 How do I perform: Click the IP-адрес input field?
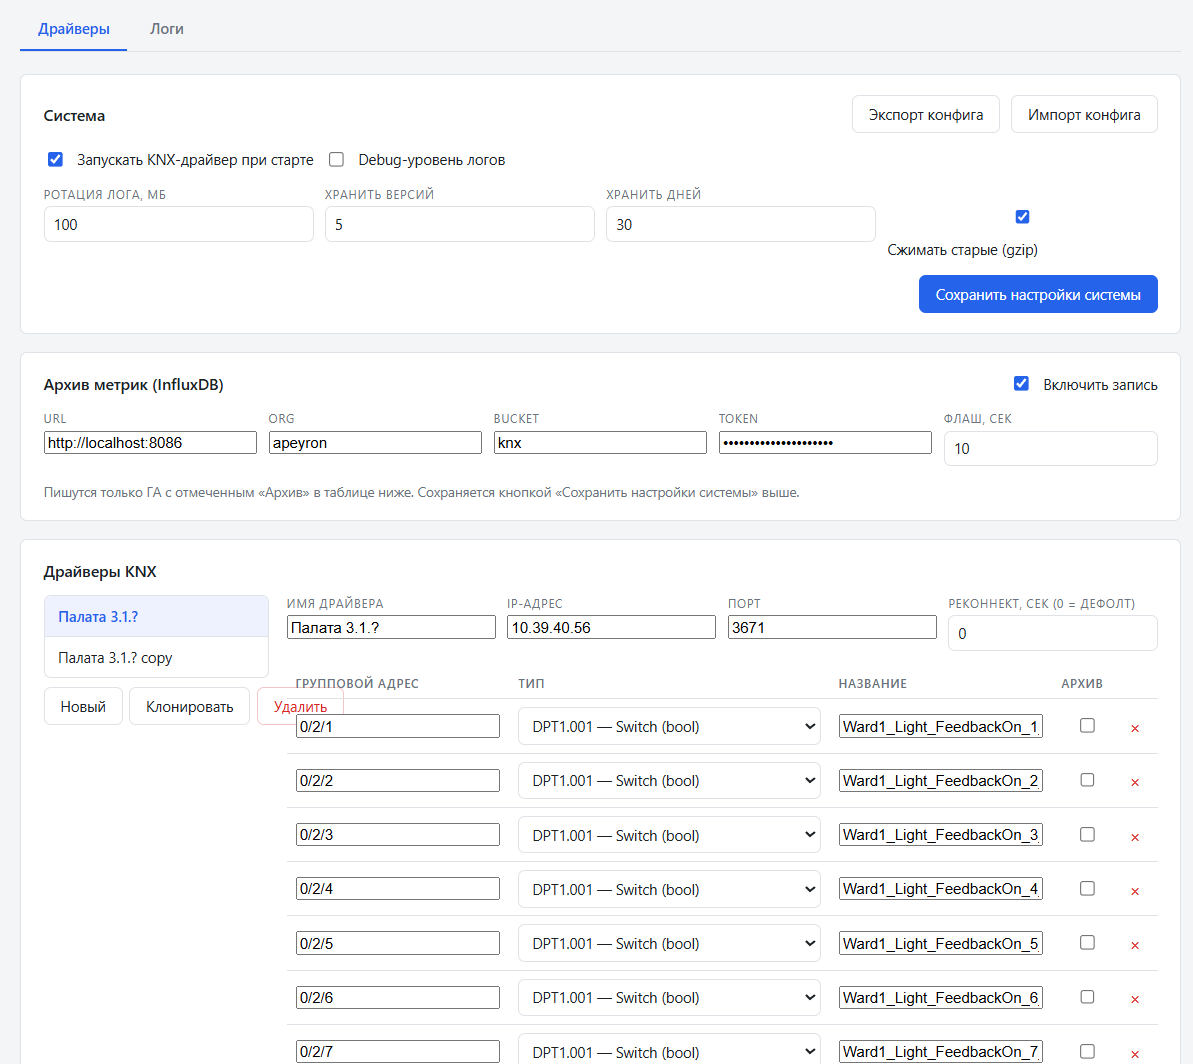[x=611, y=628]
